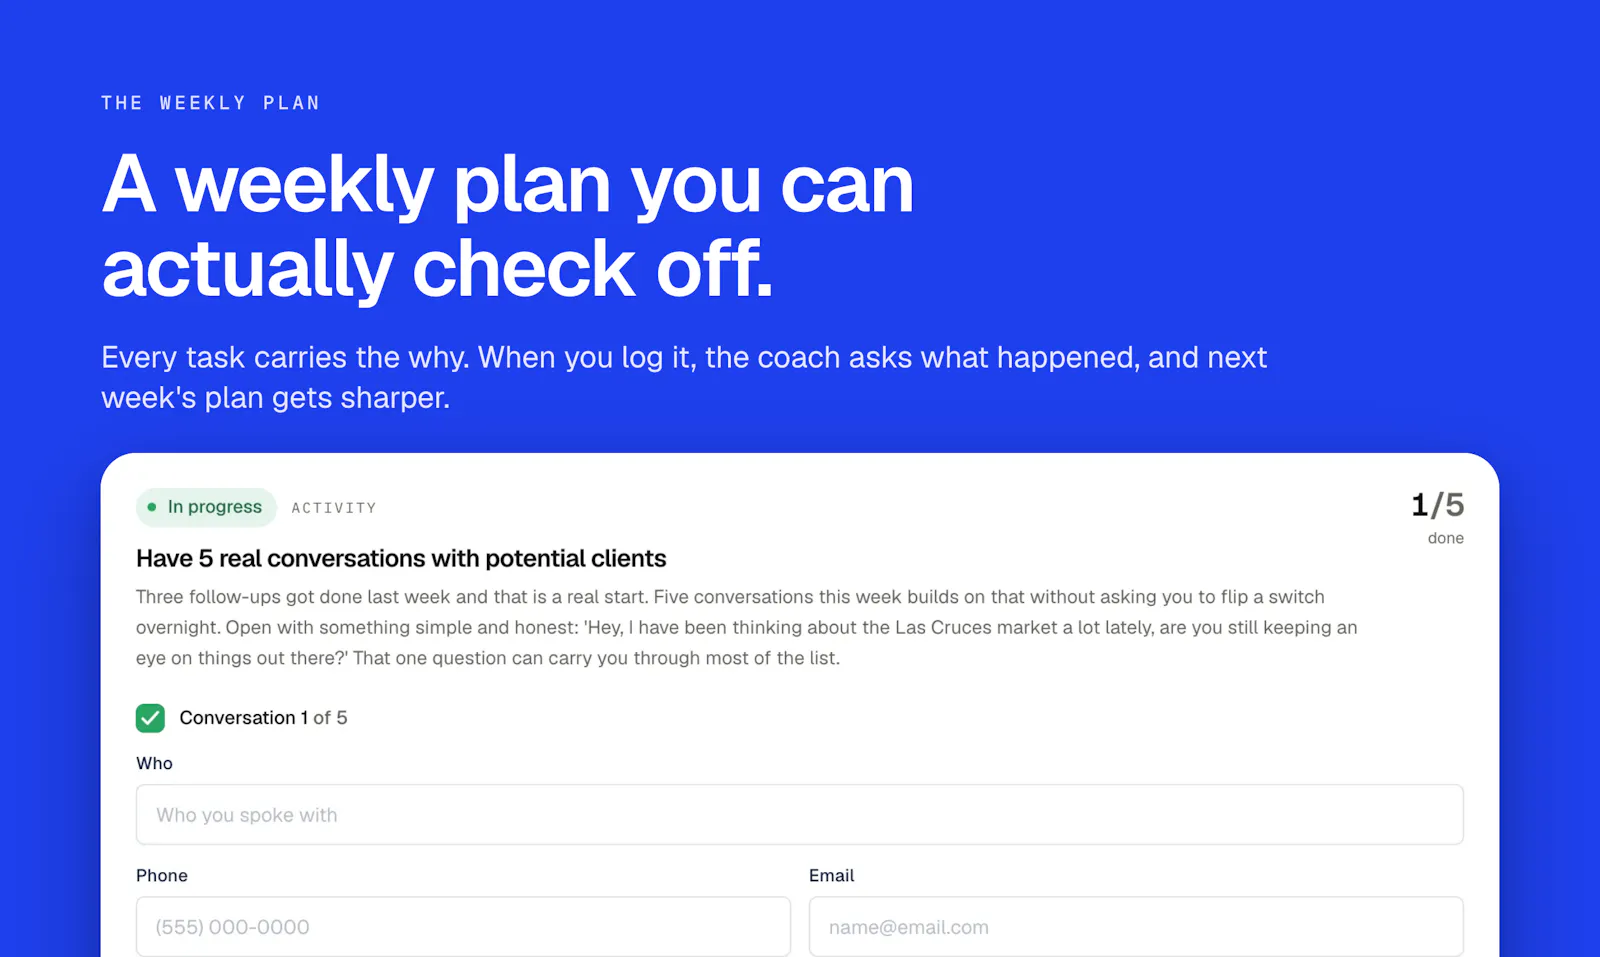1600x957 pixels.
Task: Click THE WEEKLY PLAN eyebrow text
Action: click(x=211, y=103)
